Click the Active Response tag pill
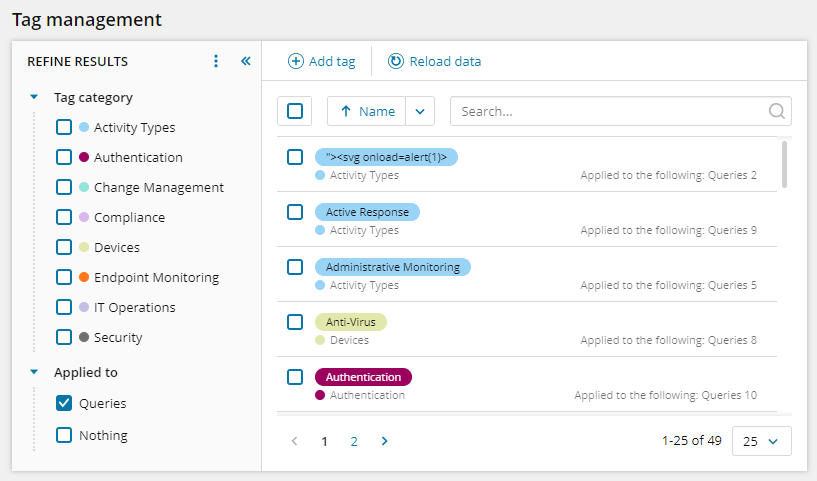 (367, 212)
